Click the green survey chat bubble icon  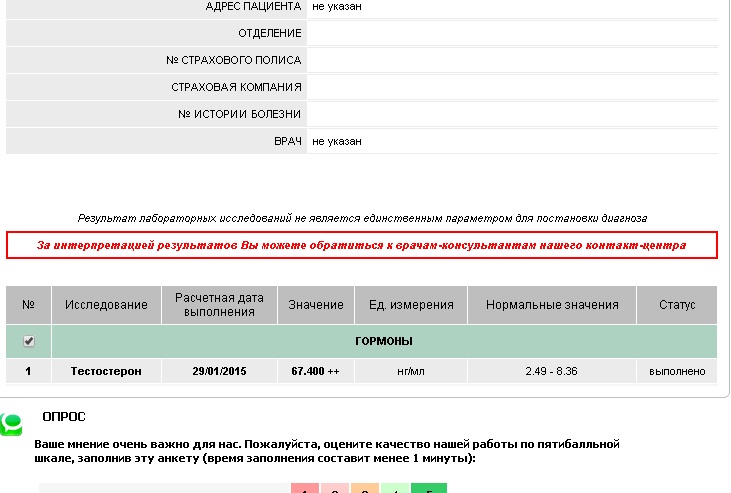(x=12, y=425)
